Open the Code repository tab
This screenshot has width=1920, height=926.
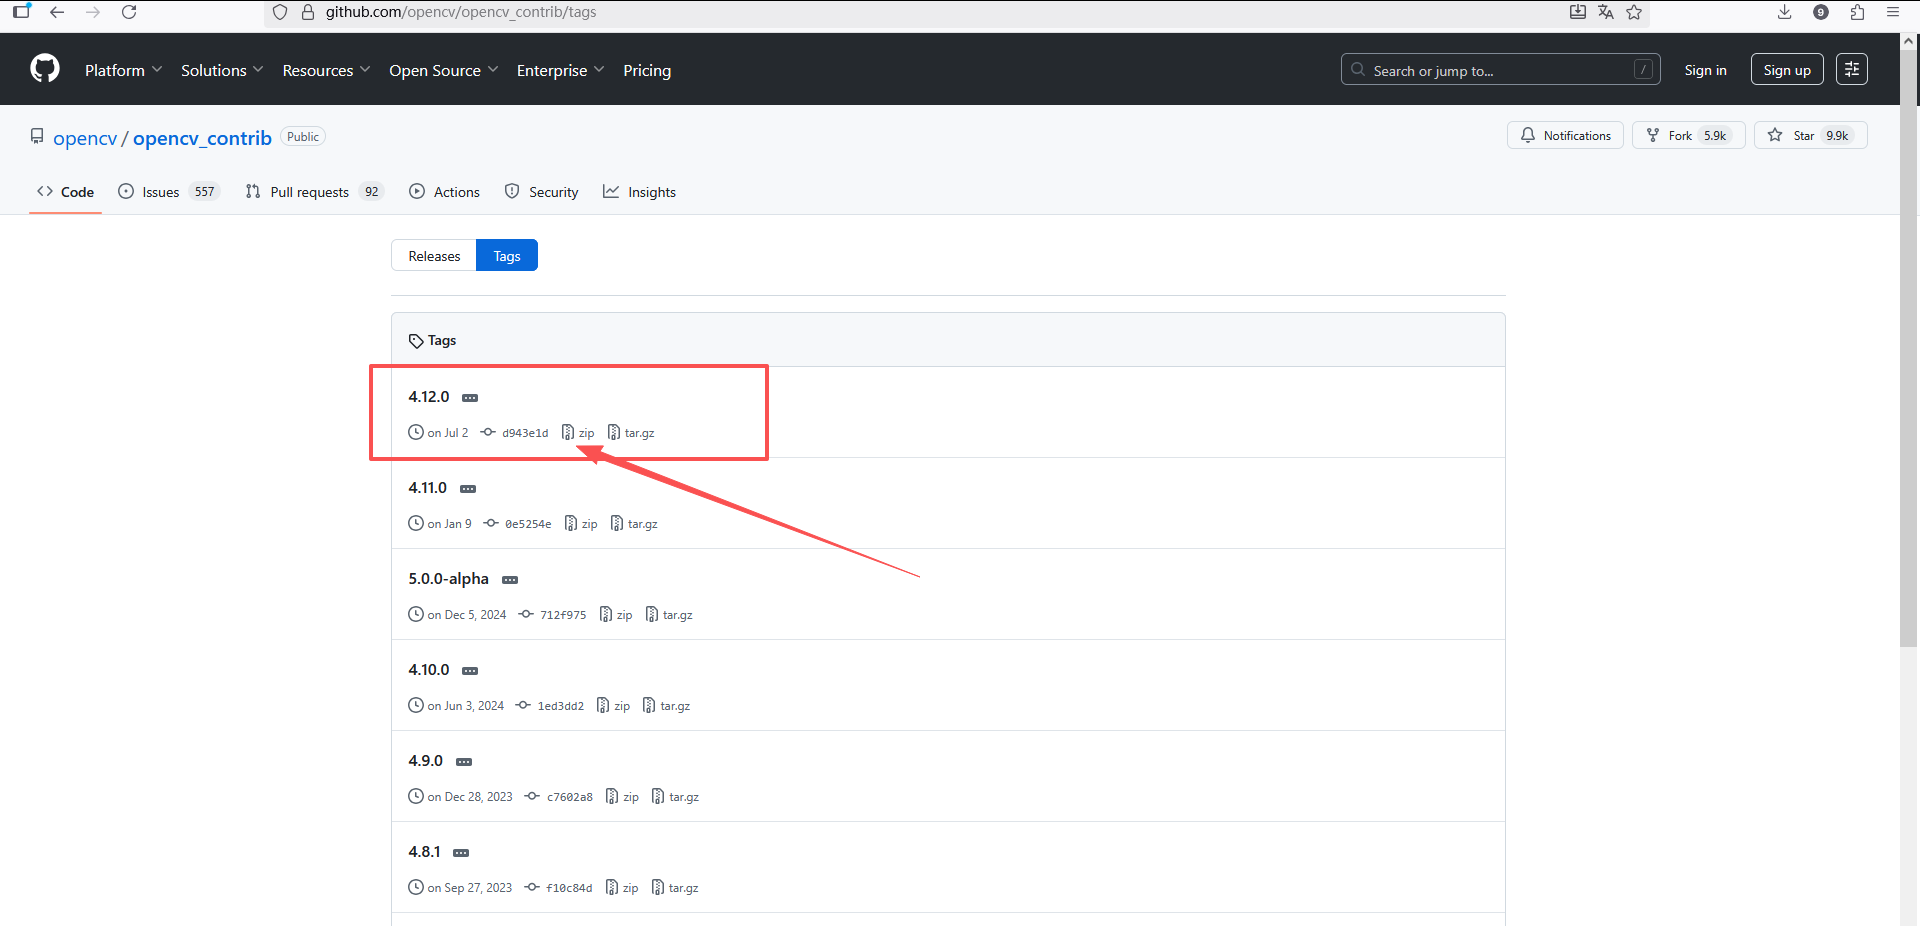click(x=65, y=192)
